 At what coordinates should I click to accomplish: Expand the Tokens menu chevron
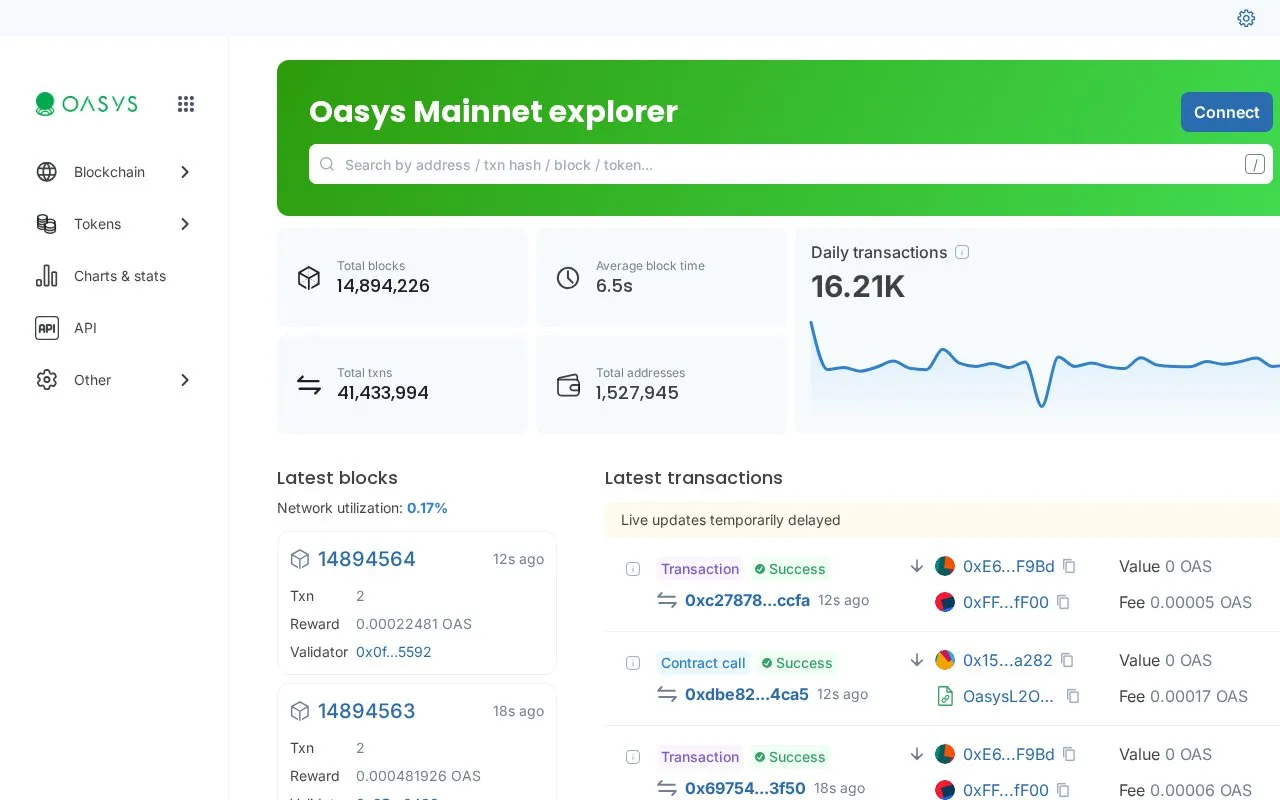point(185,224)
